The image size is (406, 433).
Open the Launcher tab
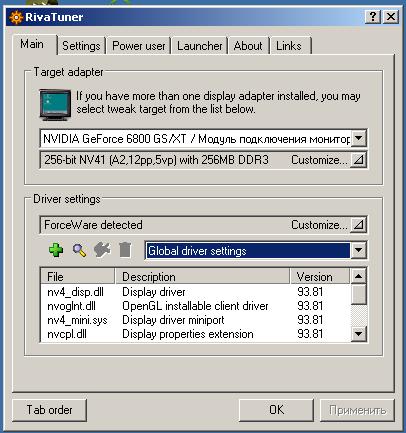coord(199,46)
